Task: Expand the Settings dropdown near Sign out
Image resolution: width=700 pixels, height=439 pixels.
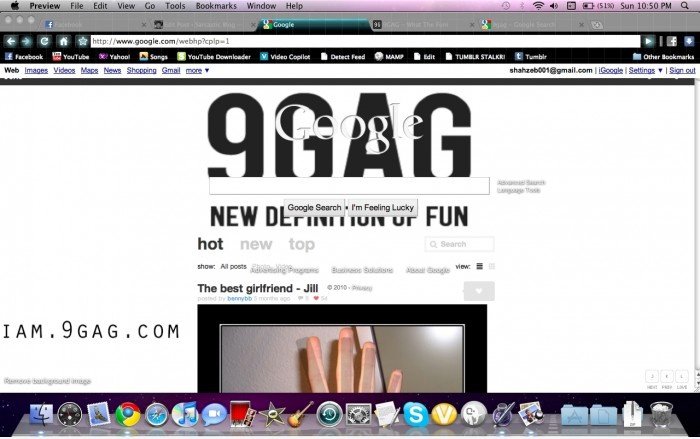Action: 646,71
